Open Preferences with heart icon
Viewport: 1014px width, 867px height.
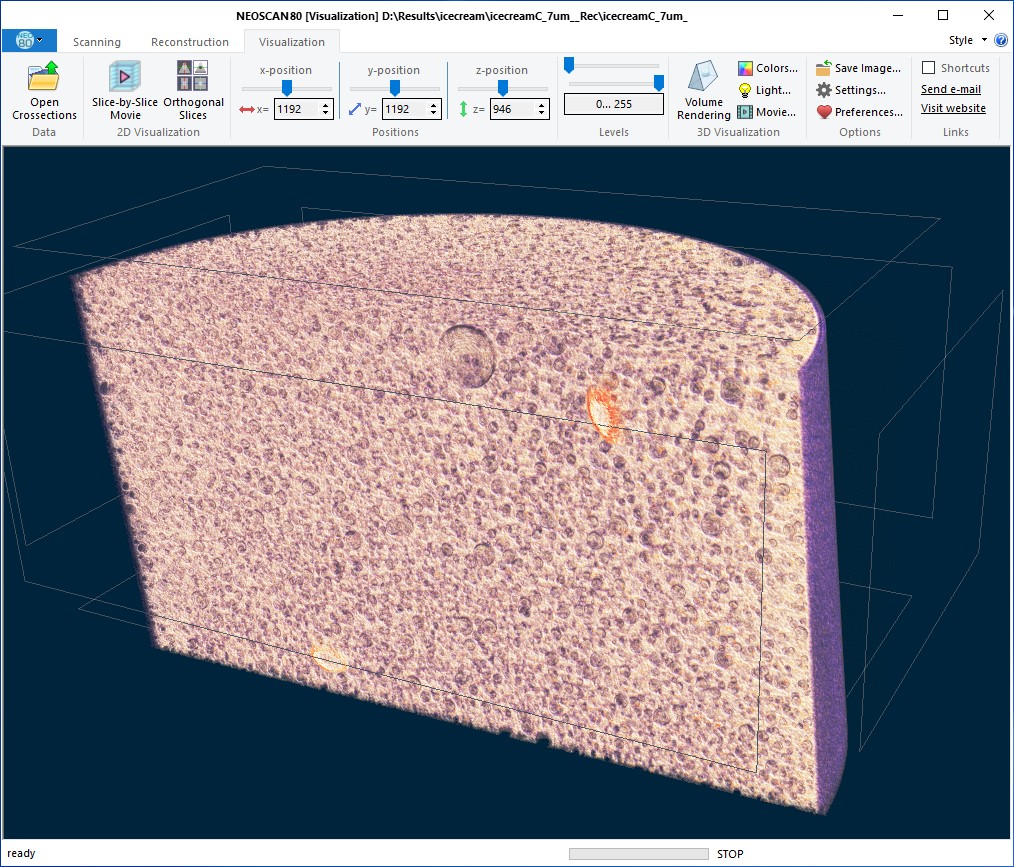[x=858, y=112]
